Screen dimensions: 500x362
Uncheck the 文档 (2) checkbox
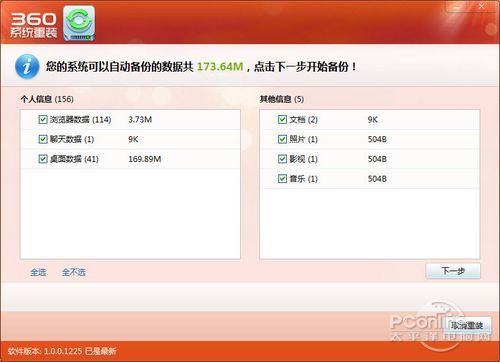[x=282, y=119]
